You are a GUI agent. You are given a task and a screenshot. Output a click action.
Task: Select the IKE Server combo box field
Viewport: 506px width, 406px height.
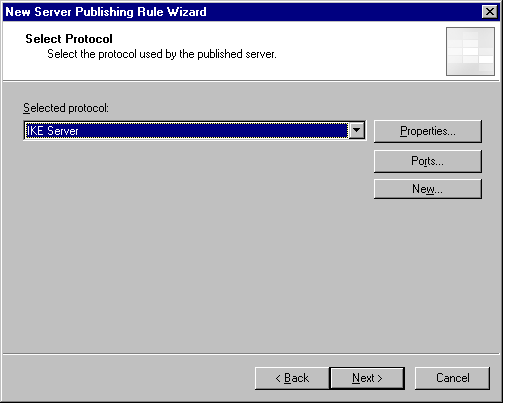(195, 130)
